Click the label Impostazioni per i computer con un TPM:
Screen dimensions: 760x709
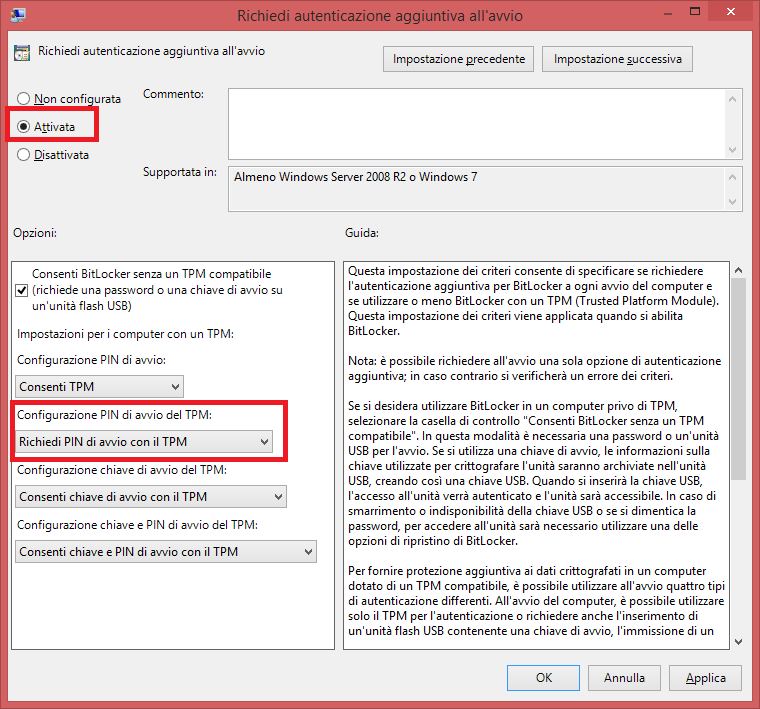pyautogui.click(x=126, y=334)
